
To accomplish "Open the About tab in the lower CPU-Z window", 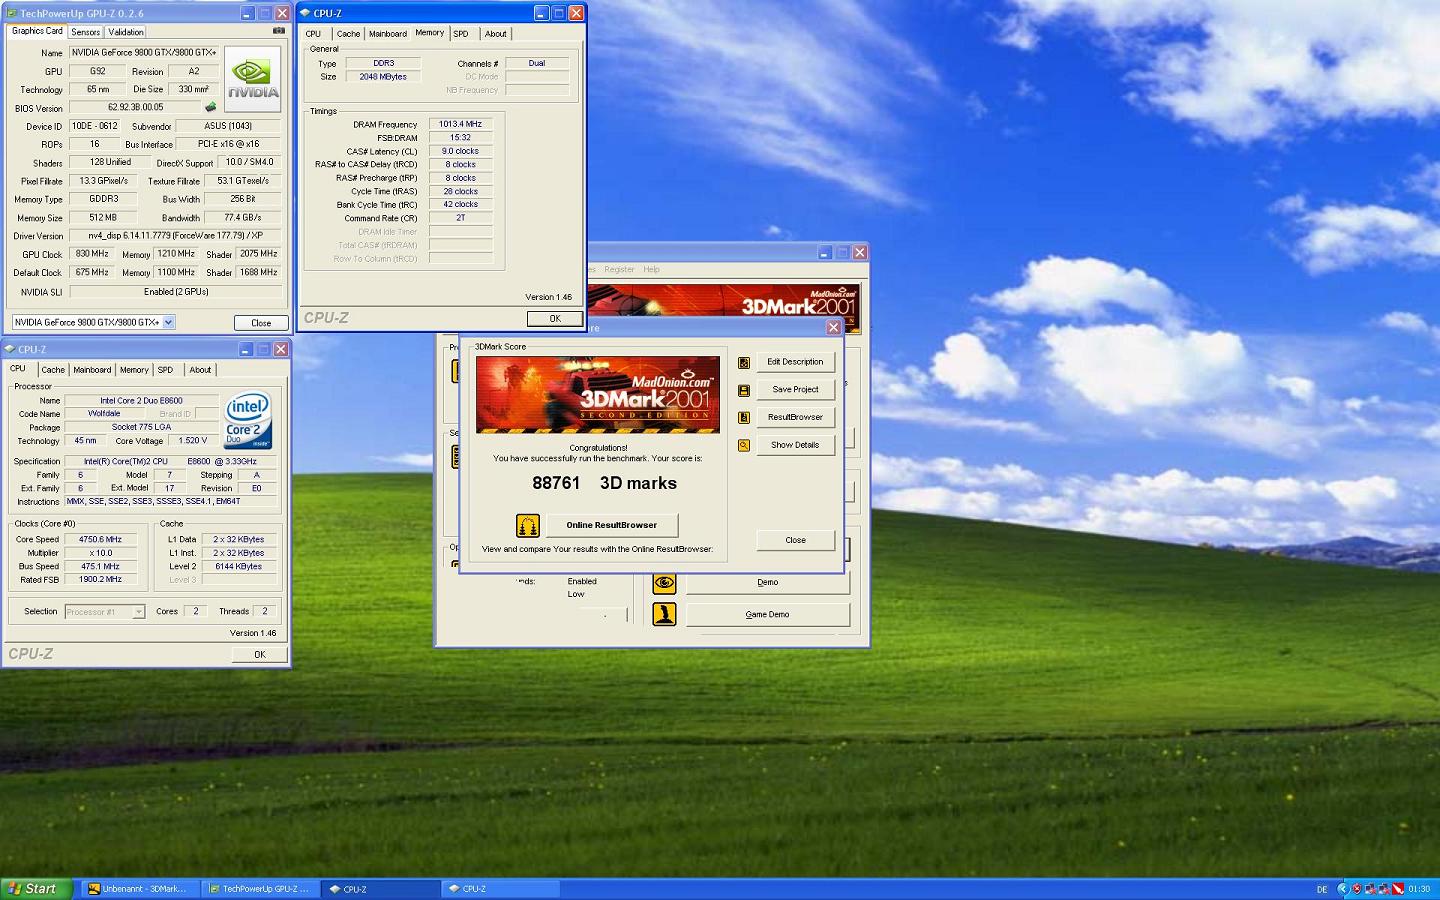I will coord(200,370).
